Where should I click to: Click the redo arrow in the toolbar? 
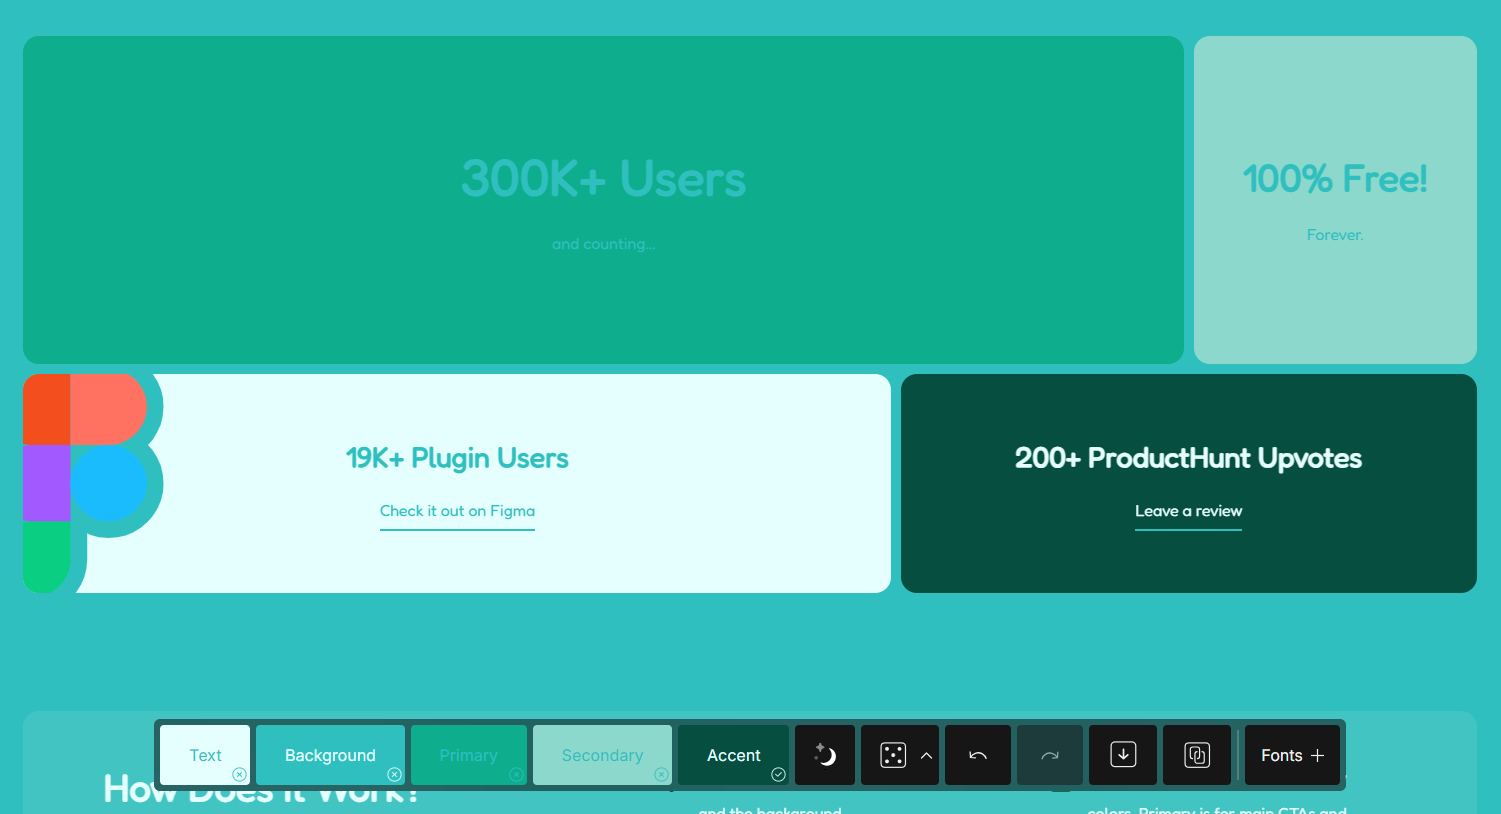[x=1049, y=755]
